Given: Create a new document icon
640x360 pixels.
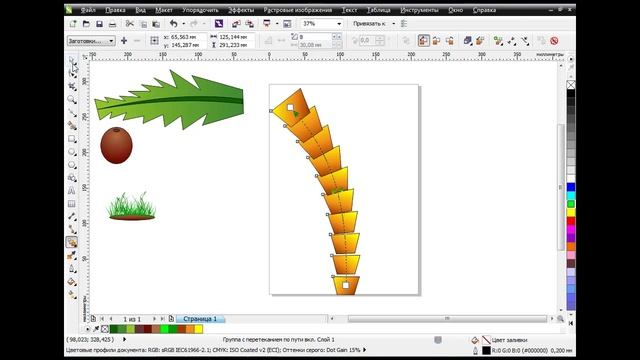Looking at the screenshot, I should pyautogui.click(x=73, y=24).
